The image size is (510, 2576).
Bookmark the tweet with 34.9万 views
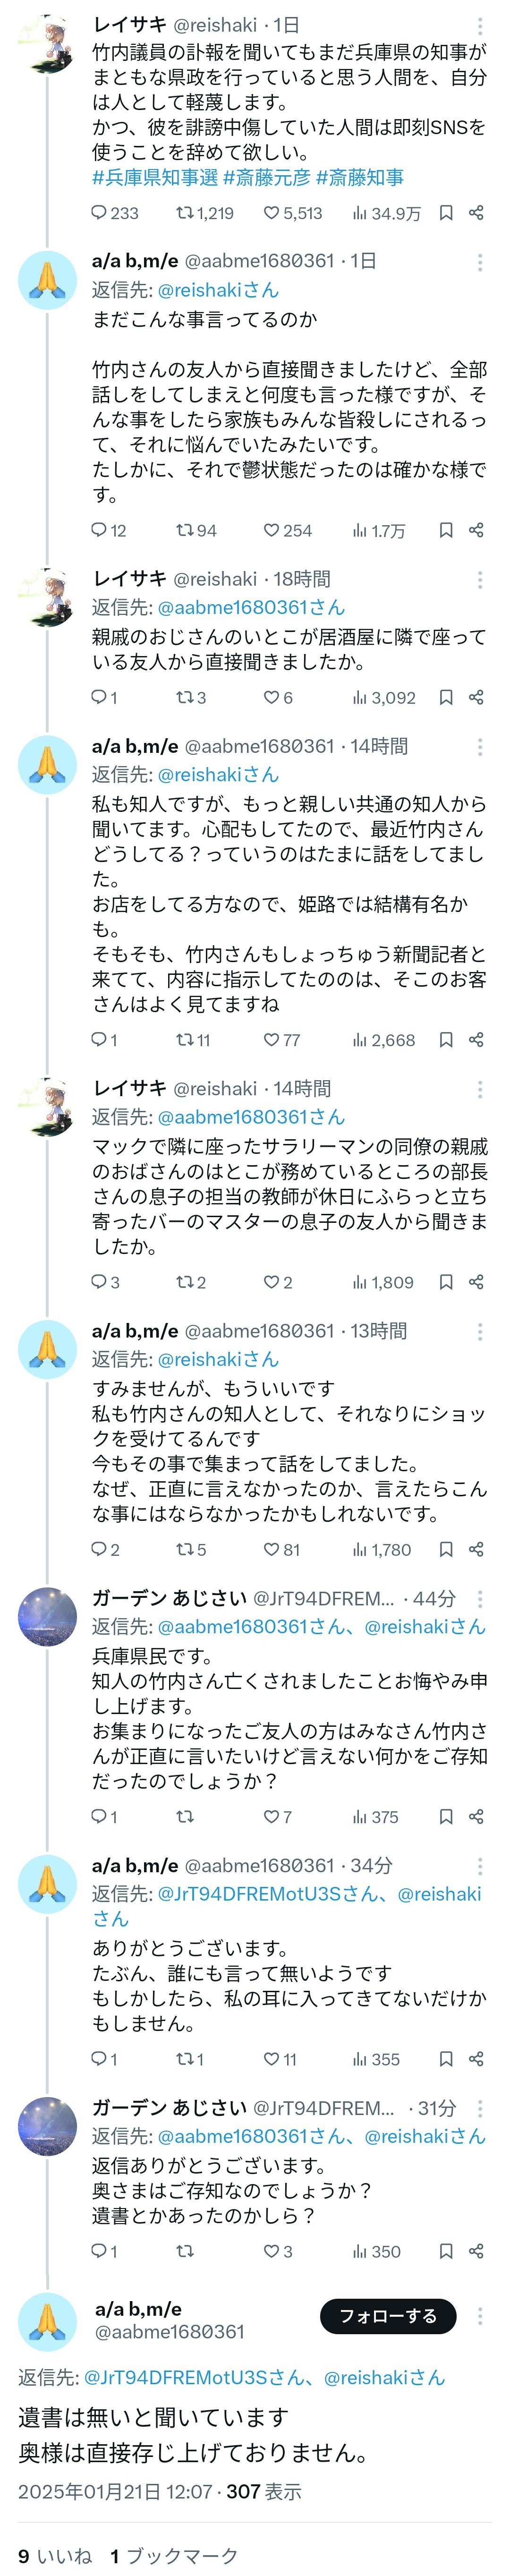(x=446, y=213)
